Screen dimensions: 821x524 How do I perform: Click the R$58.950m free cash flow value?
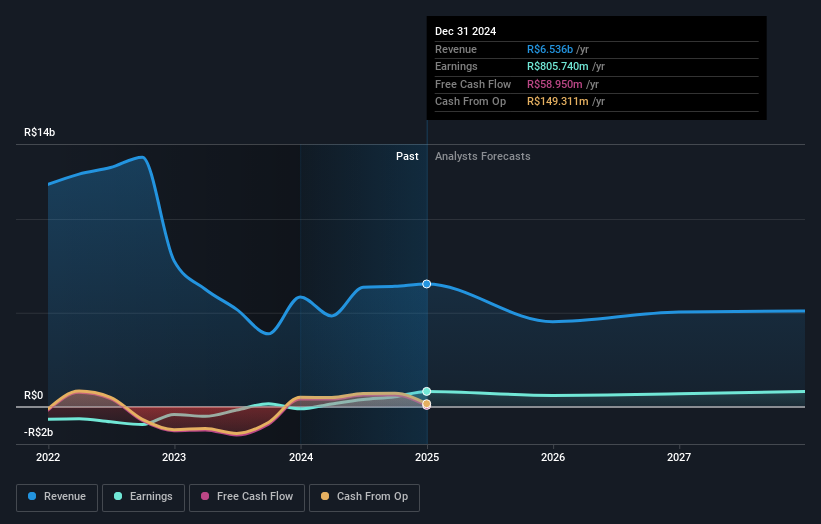(554, 84)
